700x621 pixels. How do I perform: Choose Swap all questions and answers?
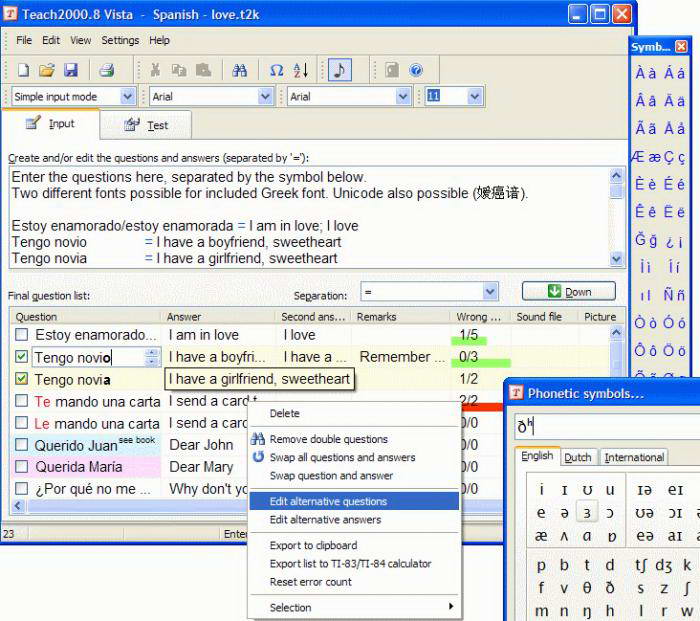pyautogui.click(x=354, y=457)
